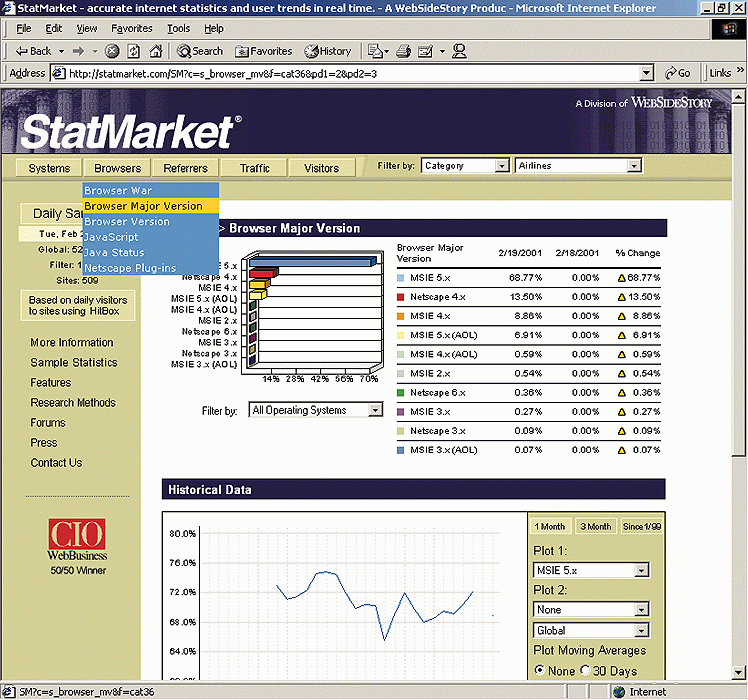Click the MSIE 5.x percent change triangle
This screenshot has width=748, height=700.
(622, 278)
